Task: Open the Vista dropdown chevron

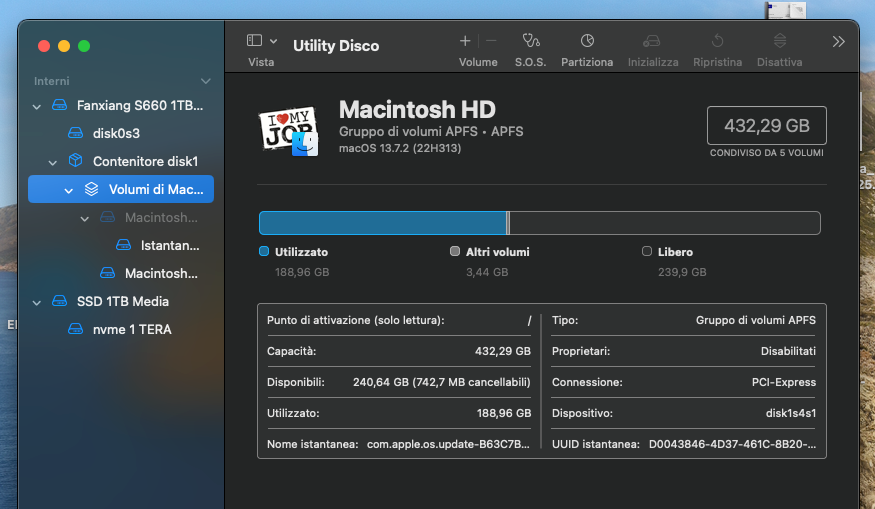Action: pos(273,41)
